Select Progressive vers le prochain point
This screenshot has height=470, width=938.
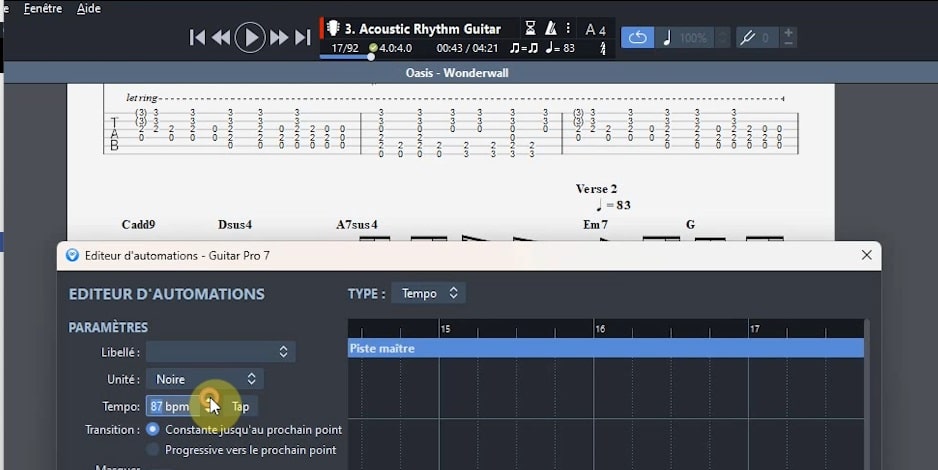click(x=153, y=450)
